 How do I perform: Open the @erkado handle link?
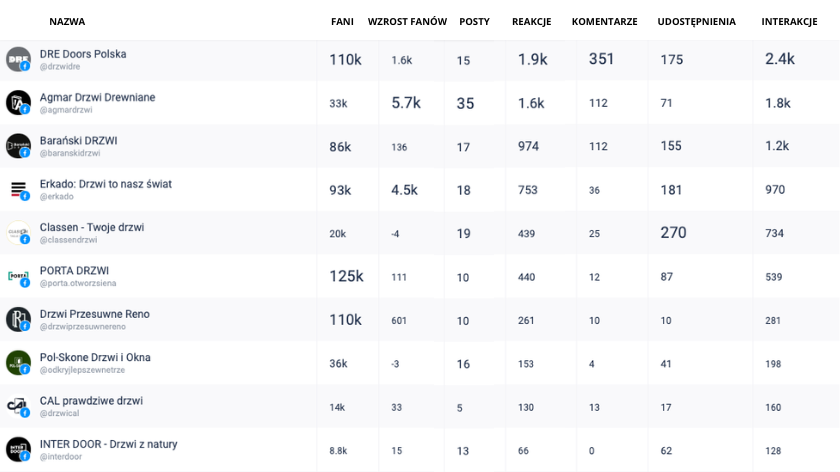pos(57,196)
